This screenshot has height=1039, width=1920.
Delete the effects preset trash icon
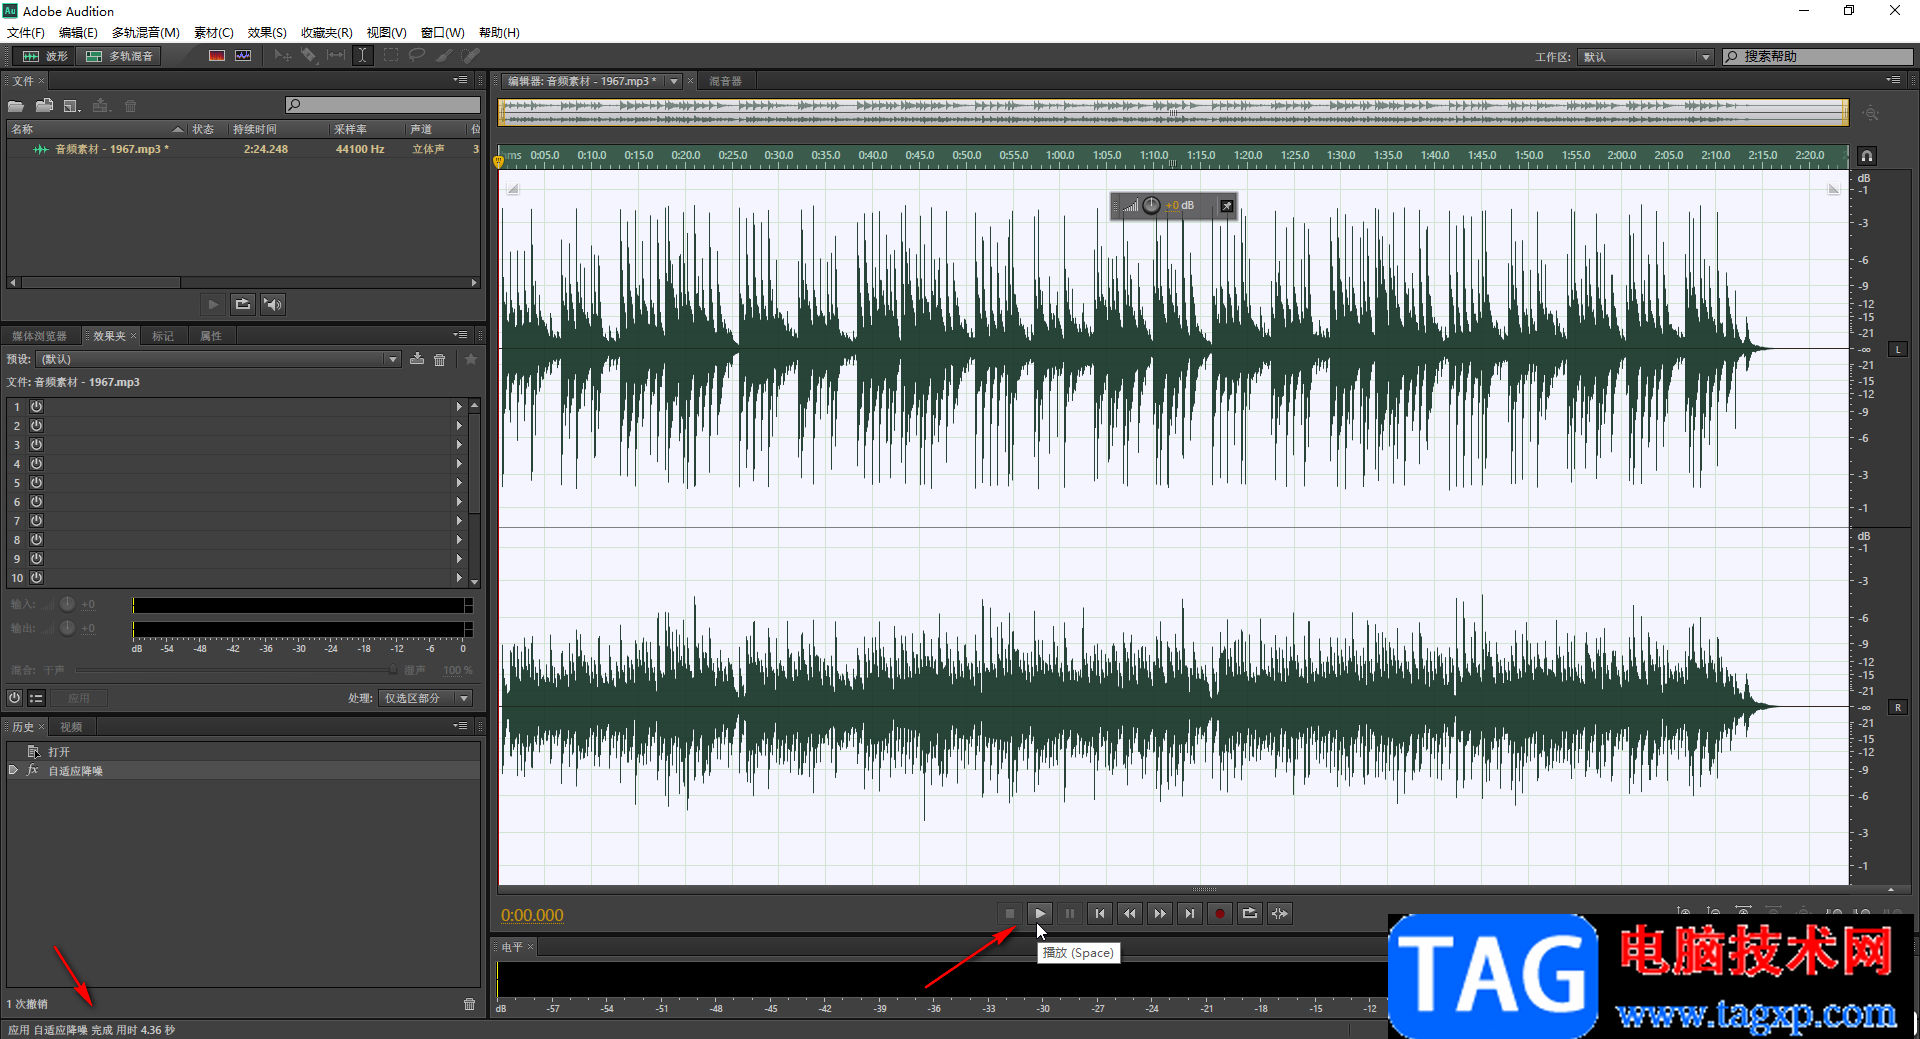point(440,359)
